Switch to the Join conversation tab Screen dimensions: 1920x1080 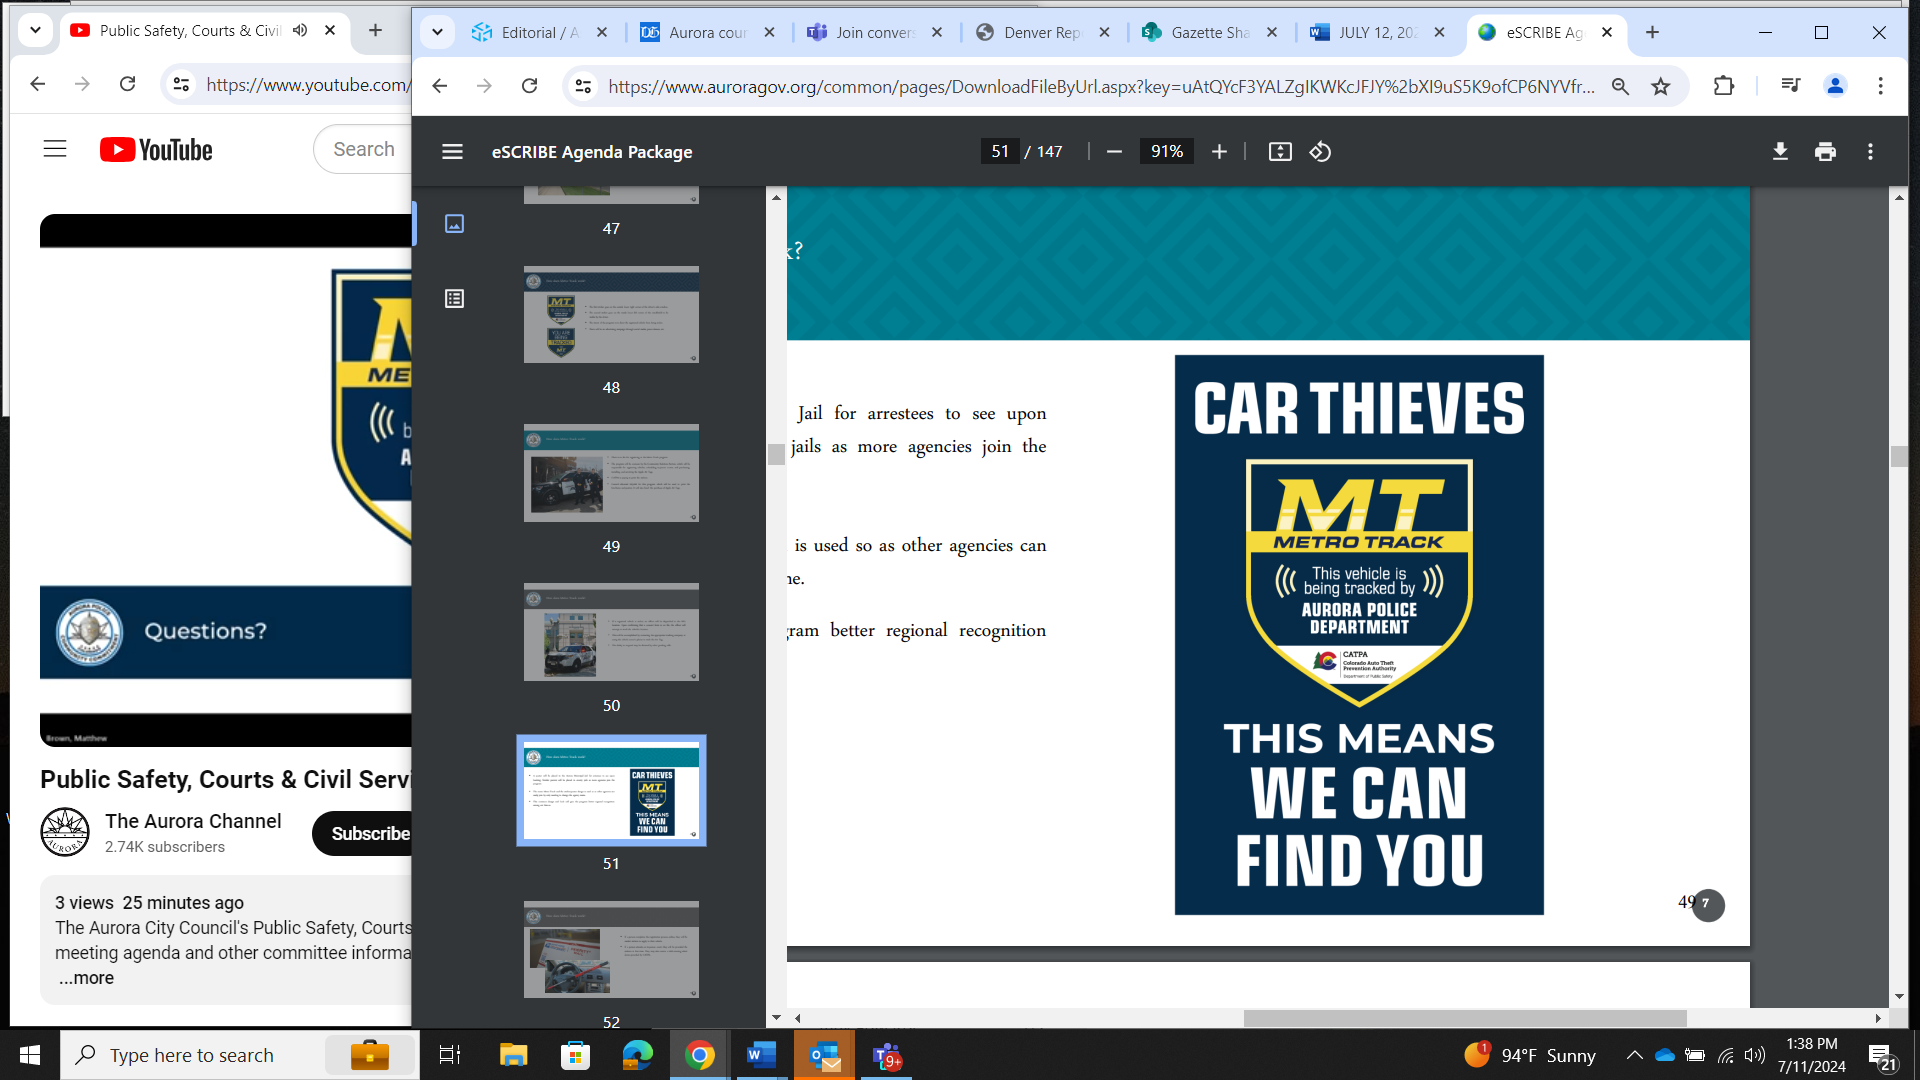(875, 32)
